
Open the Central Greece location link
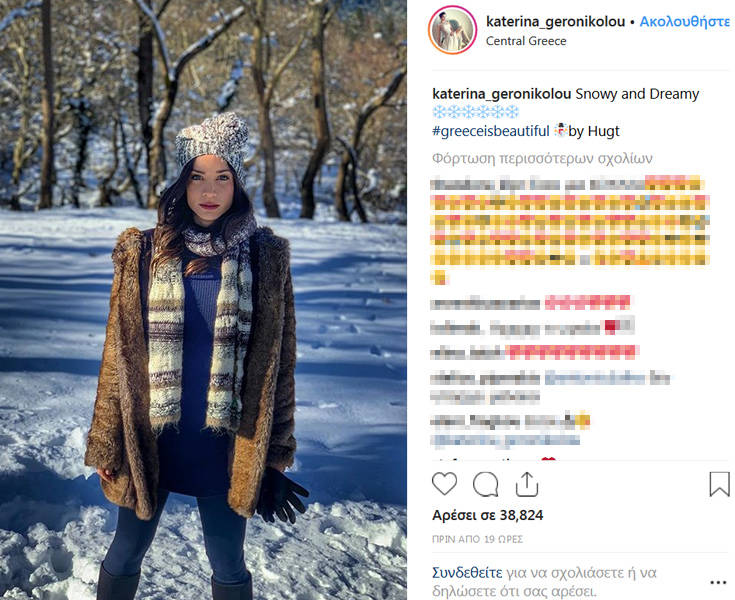pos(526,41)
